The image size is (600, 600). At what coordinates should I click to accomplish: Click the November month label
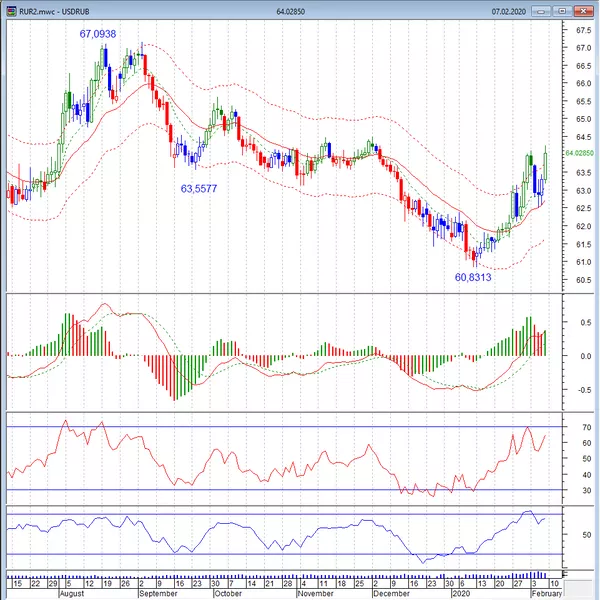click(x=315, y=593)
